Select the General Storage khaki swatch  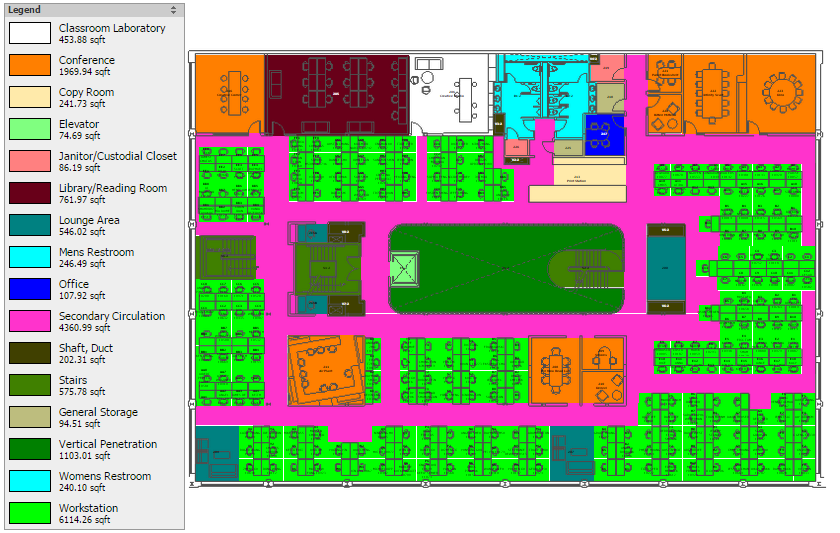pyautogui.click(x=30, y=417)
